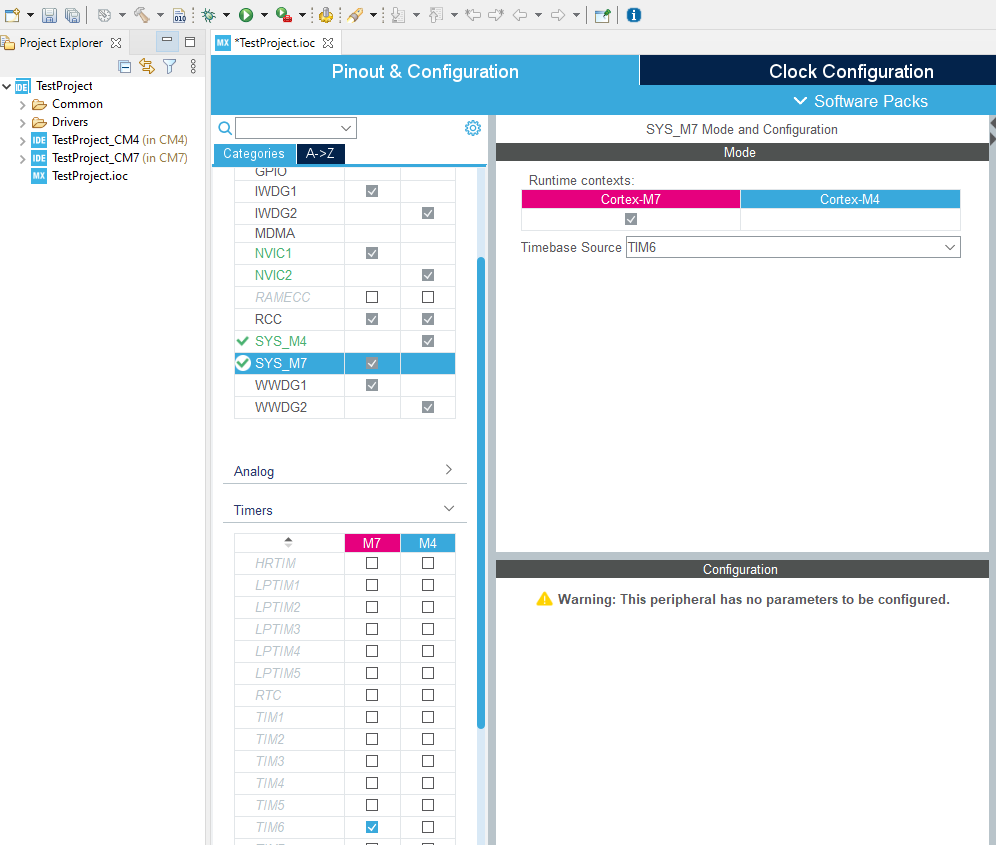Select NVIC1 in the peripheral list
Image resolution: width=996 pixels, height=845 pixels.
[x=273, y=254]
